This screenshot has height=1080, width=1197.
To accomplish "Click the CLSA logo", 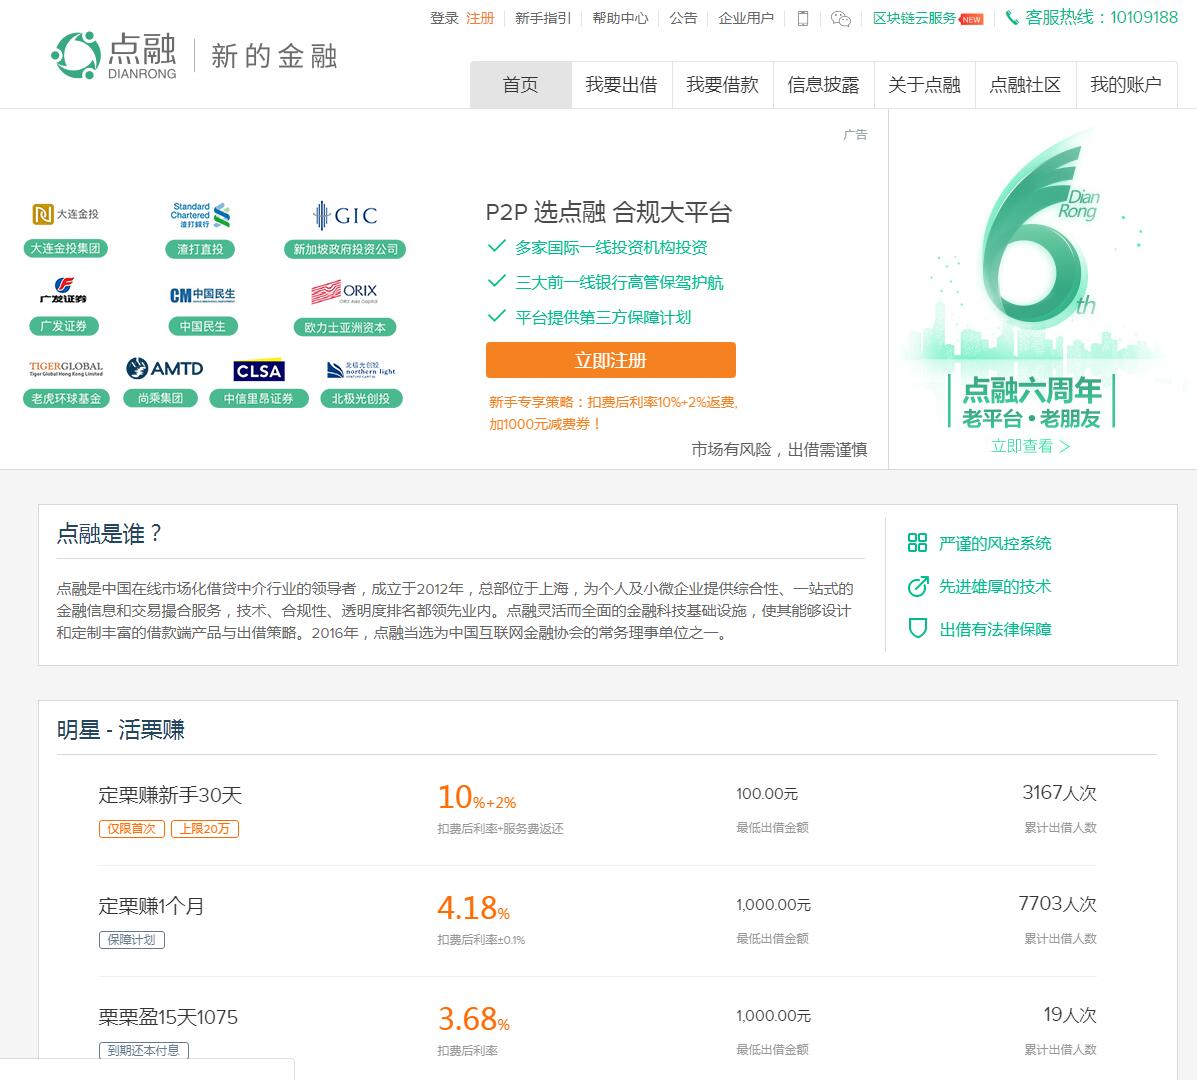I will click(x=259, y=370).
